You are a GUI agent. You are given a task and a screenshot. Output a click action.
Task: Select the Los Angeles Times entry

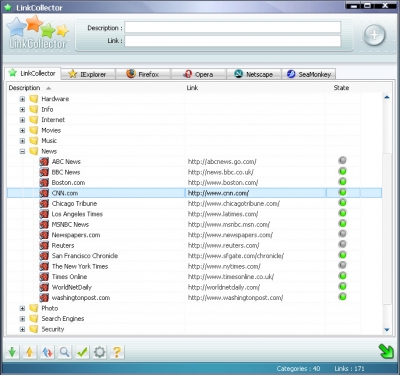tap(77, 214)
